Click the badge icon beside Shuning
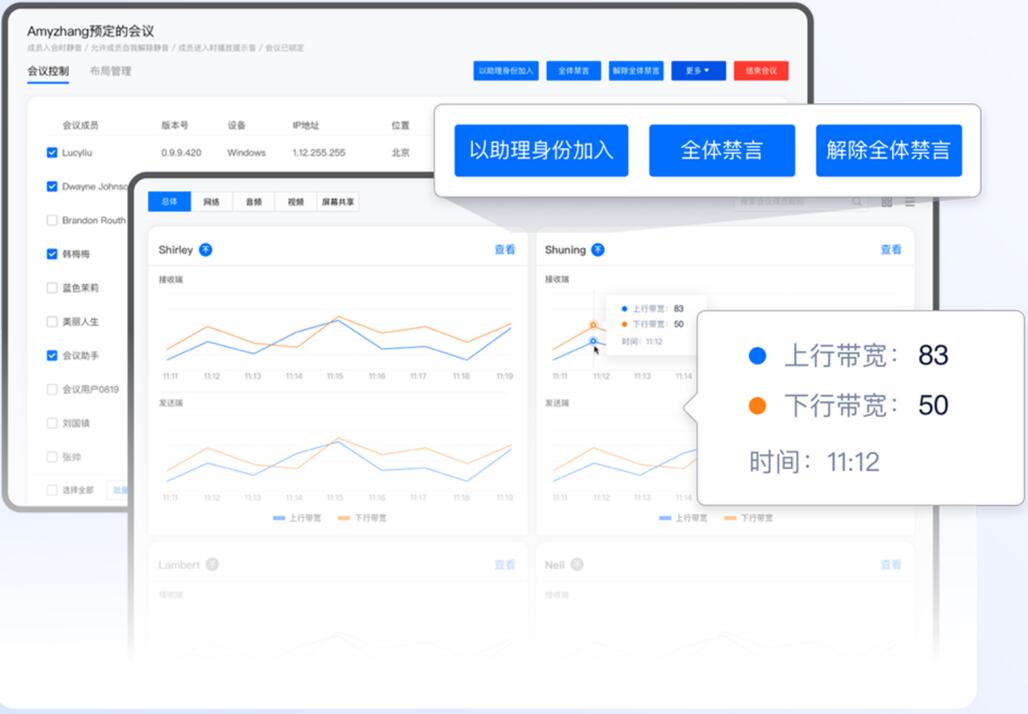The image size is (1028, 714). (597, 249)
